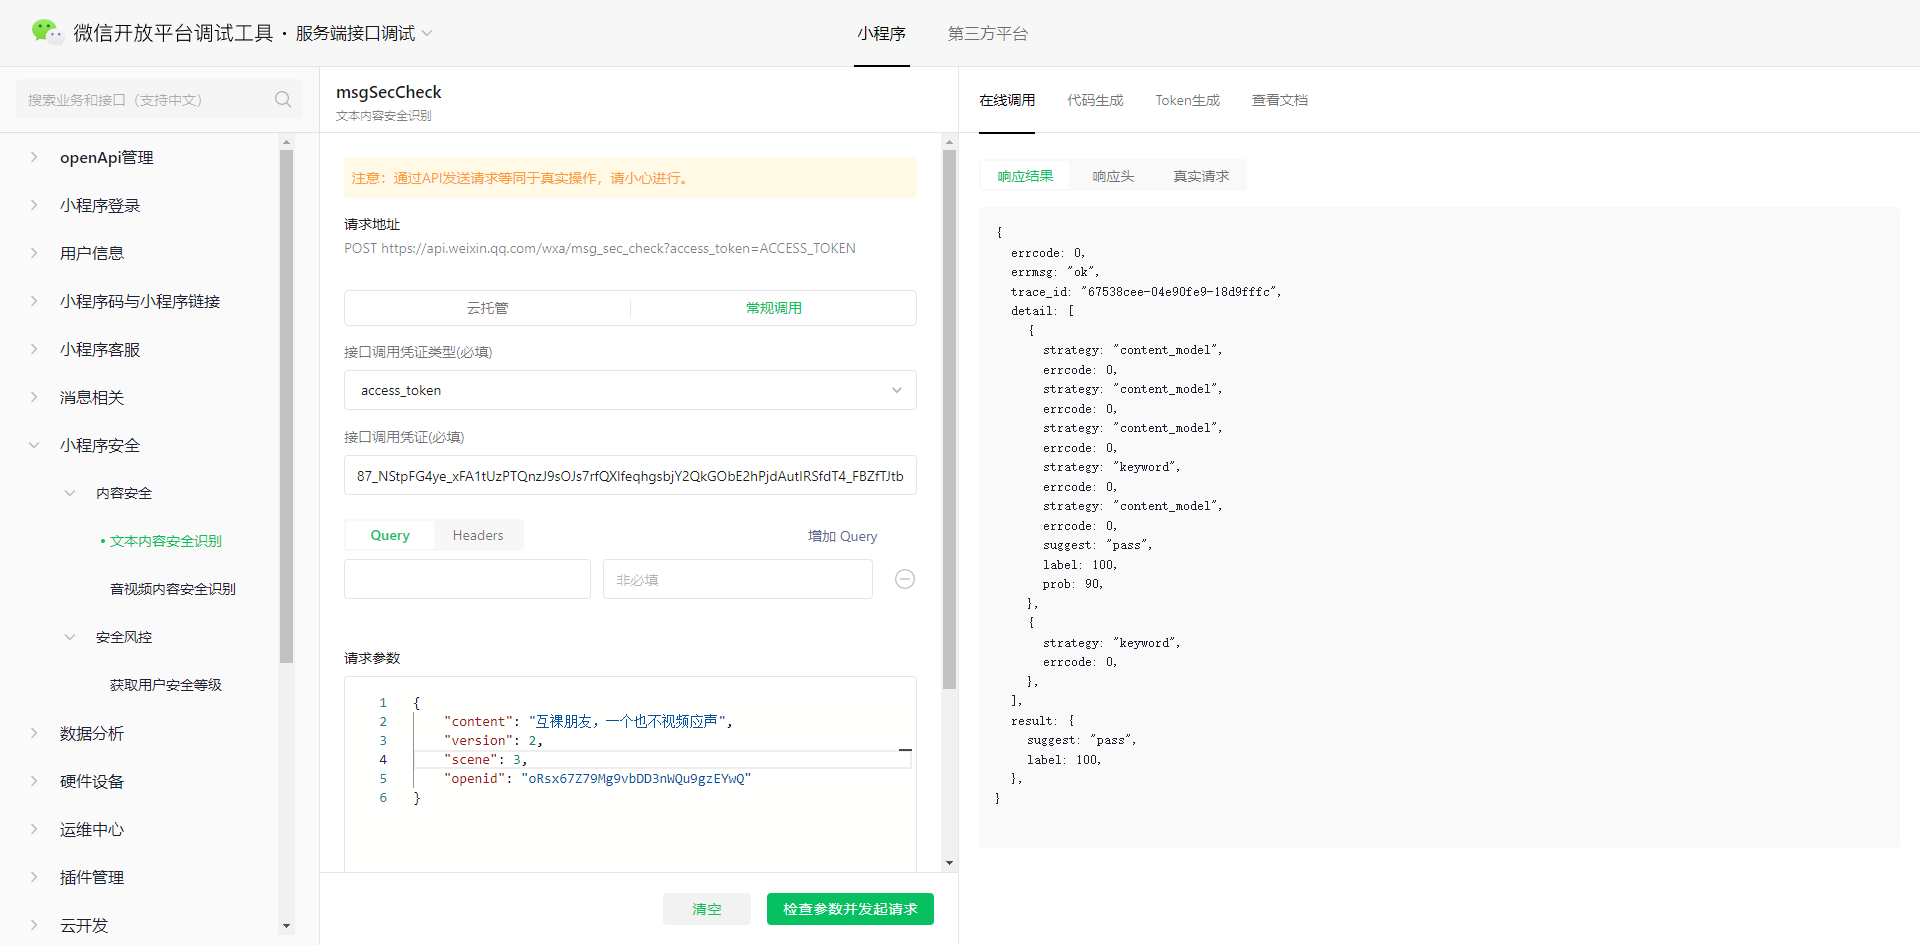Image resolution: width=1920 pixels, height=945 pixels.
Task: Show the 响应结果 response tab
Action: coord(1025,176)
